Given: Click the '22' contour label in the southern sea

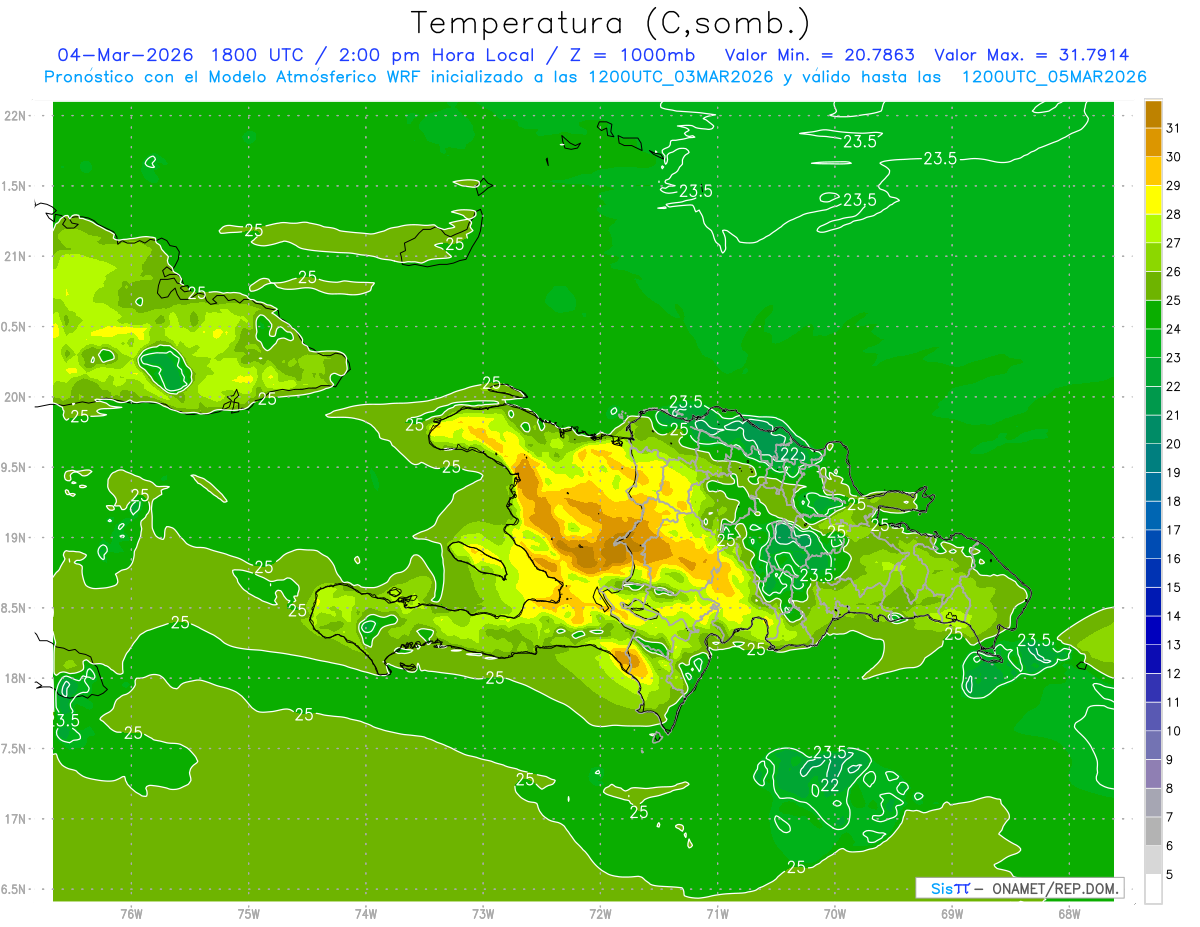Looking at the screenshot, I should 830,785.
